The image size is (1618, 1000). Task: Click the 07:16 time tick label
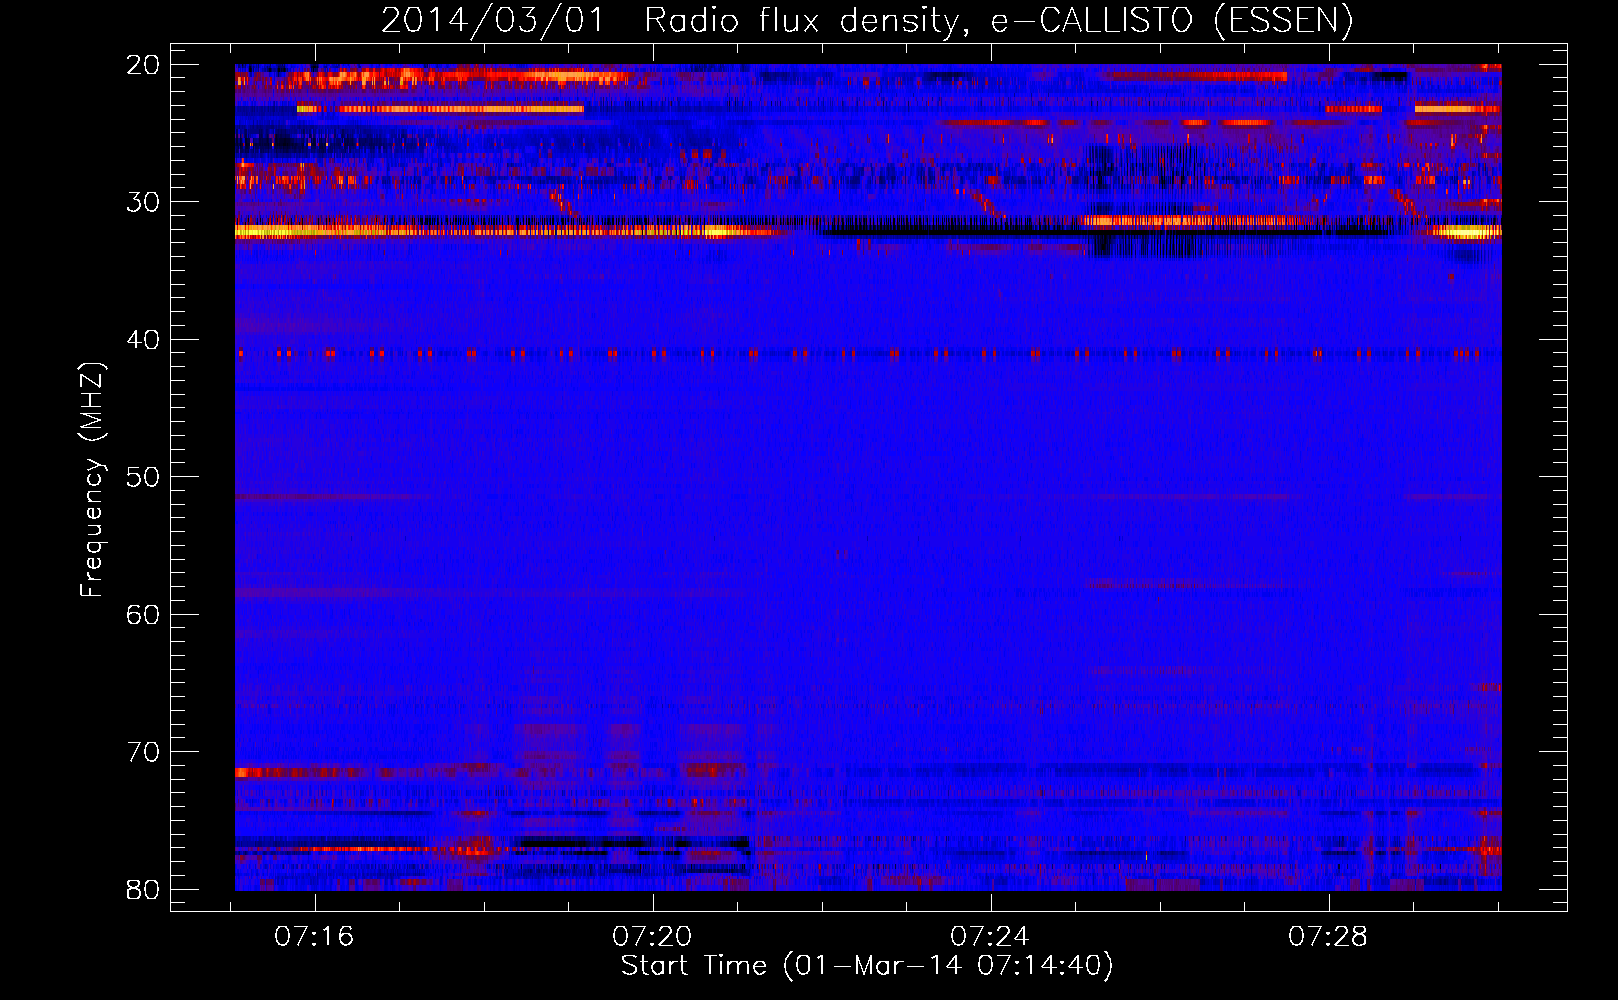(x=314, y=937)
